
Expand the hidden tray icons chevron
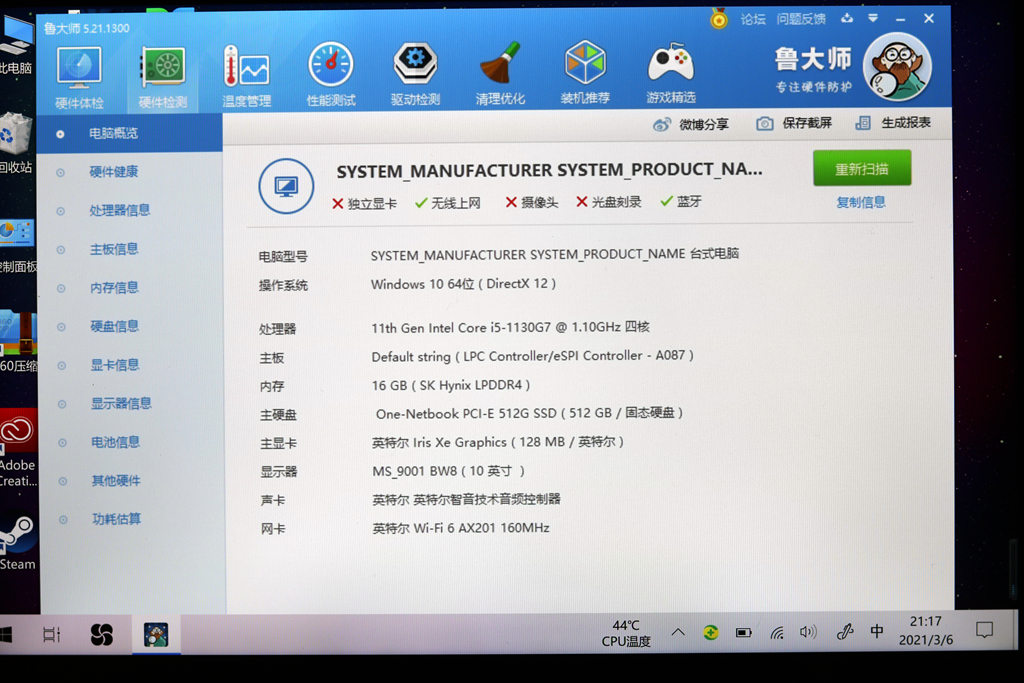679,632
